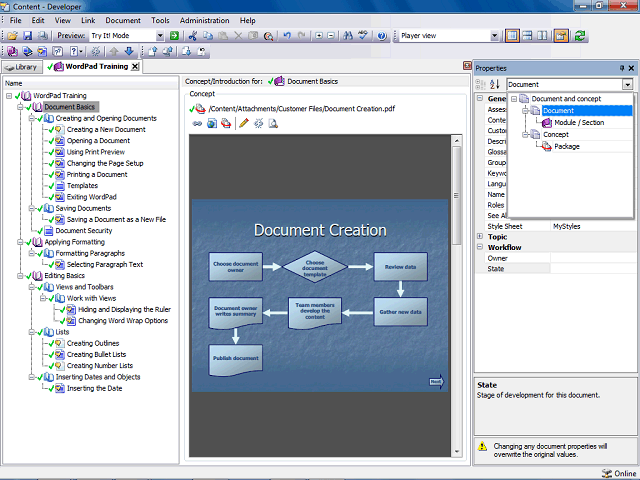Collapse the Workflow property category

click(480, 247)
